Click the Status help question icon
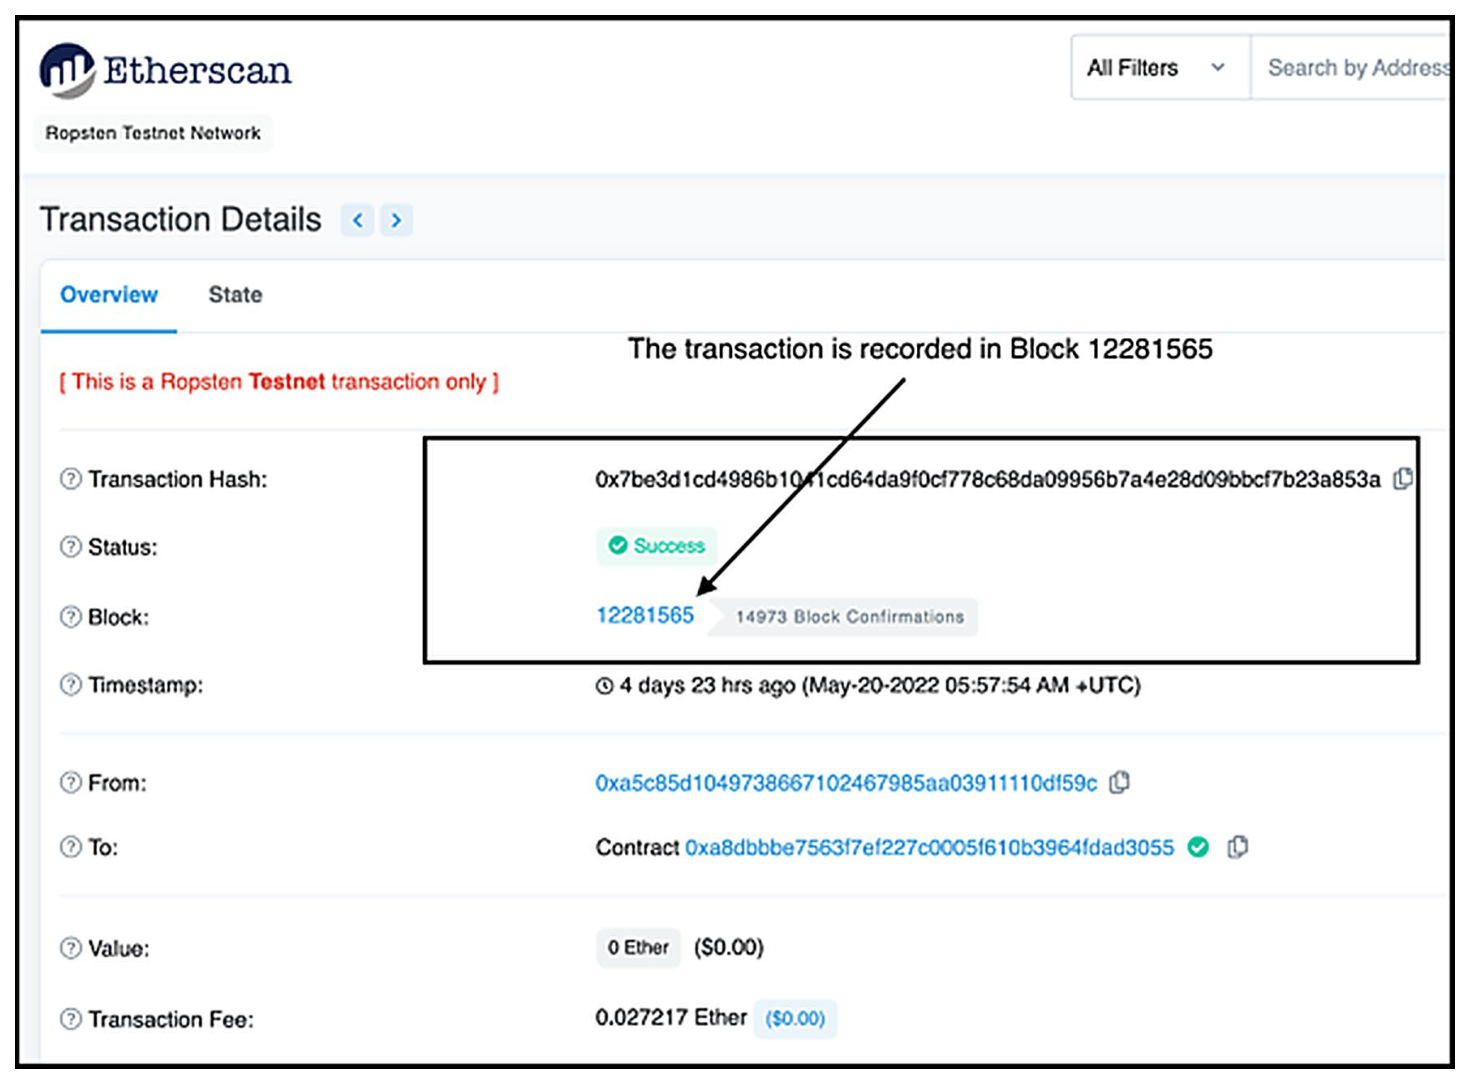Screen dimensions: 1469x1083 point(70,547)
